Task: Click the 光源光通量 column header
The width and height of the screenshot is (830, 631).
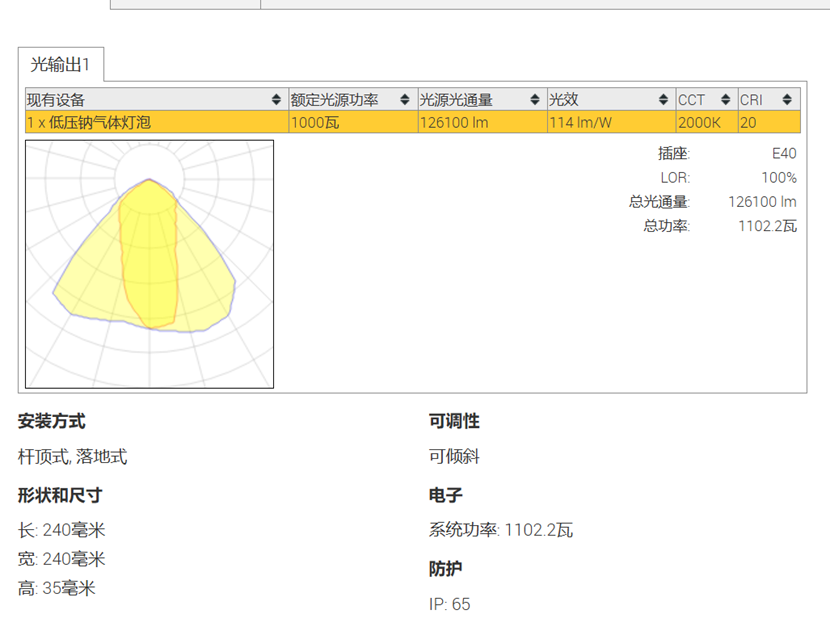Action: pos(482,100)
